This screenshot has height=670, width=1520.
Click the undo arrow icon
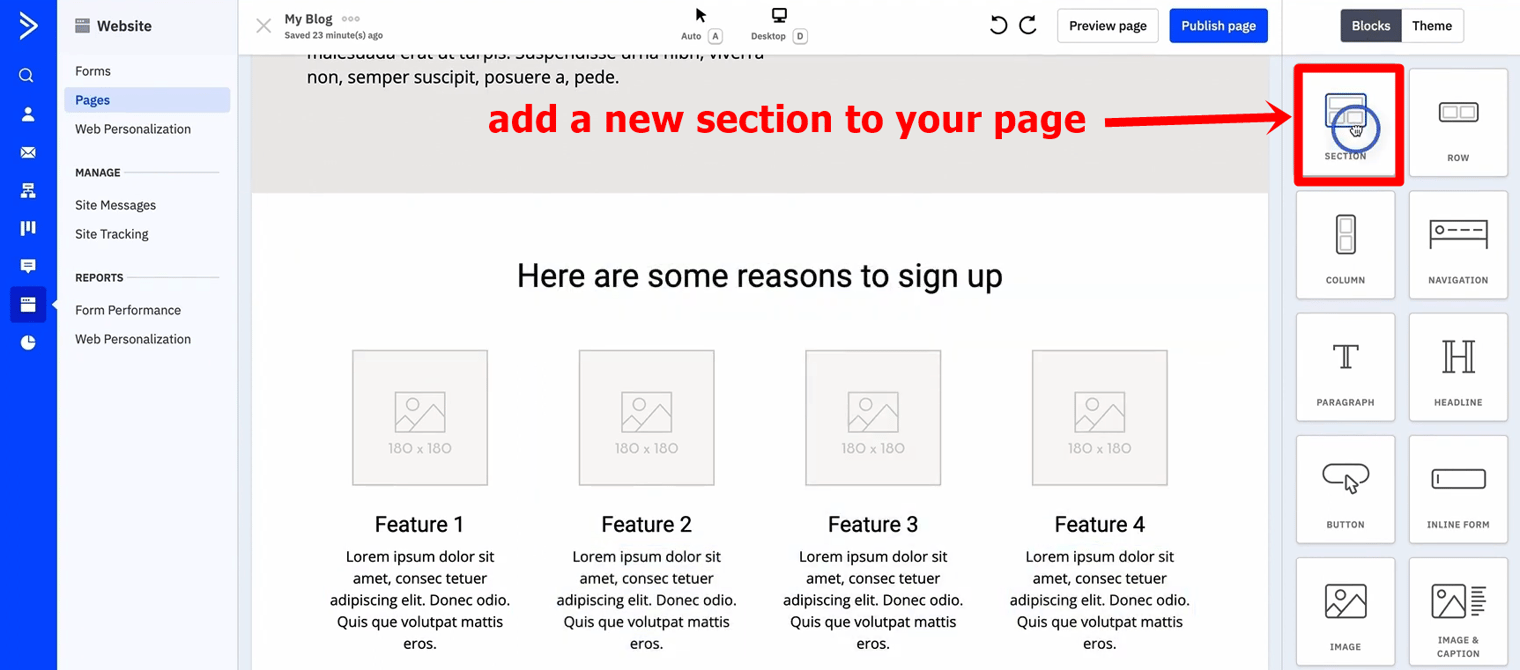click(x=998, y=26)
